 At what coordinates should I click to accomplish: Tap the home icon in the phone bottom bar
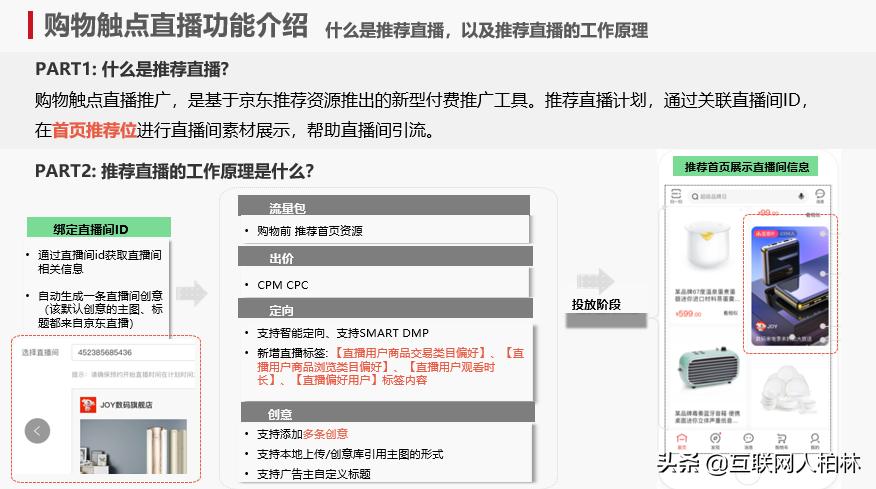[682, 439]
